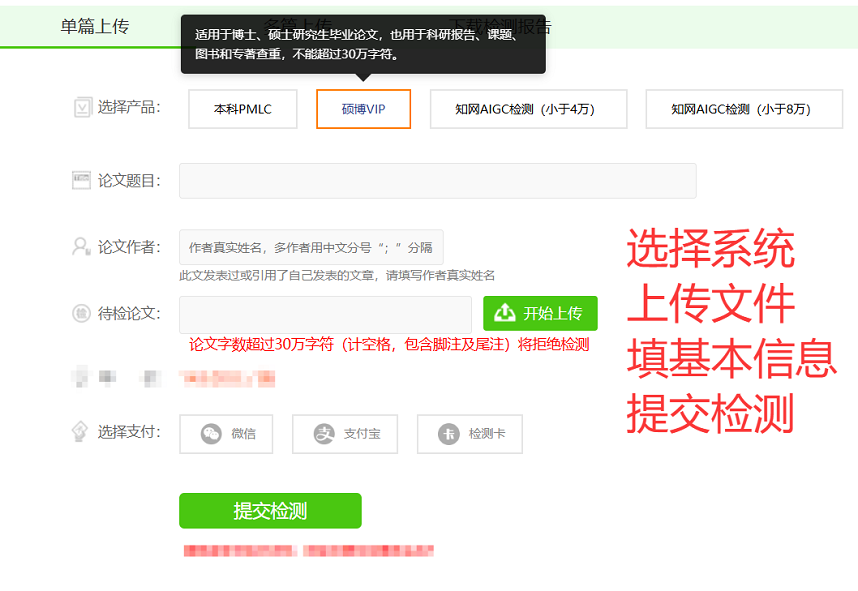Image resolution: width=858 pixels, height=591 pixels.
Task: Click the icon beside 选择支付
Action: tap(80, 431)
